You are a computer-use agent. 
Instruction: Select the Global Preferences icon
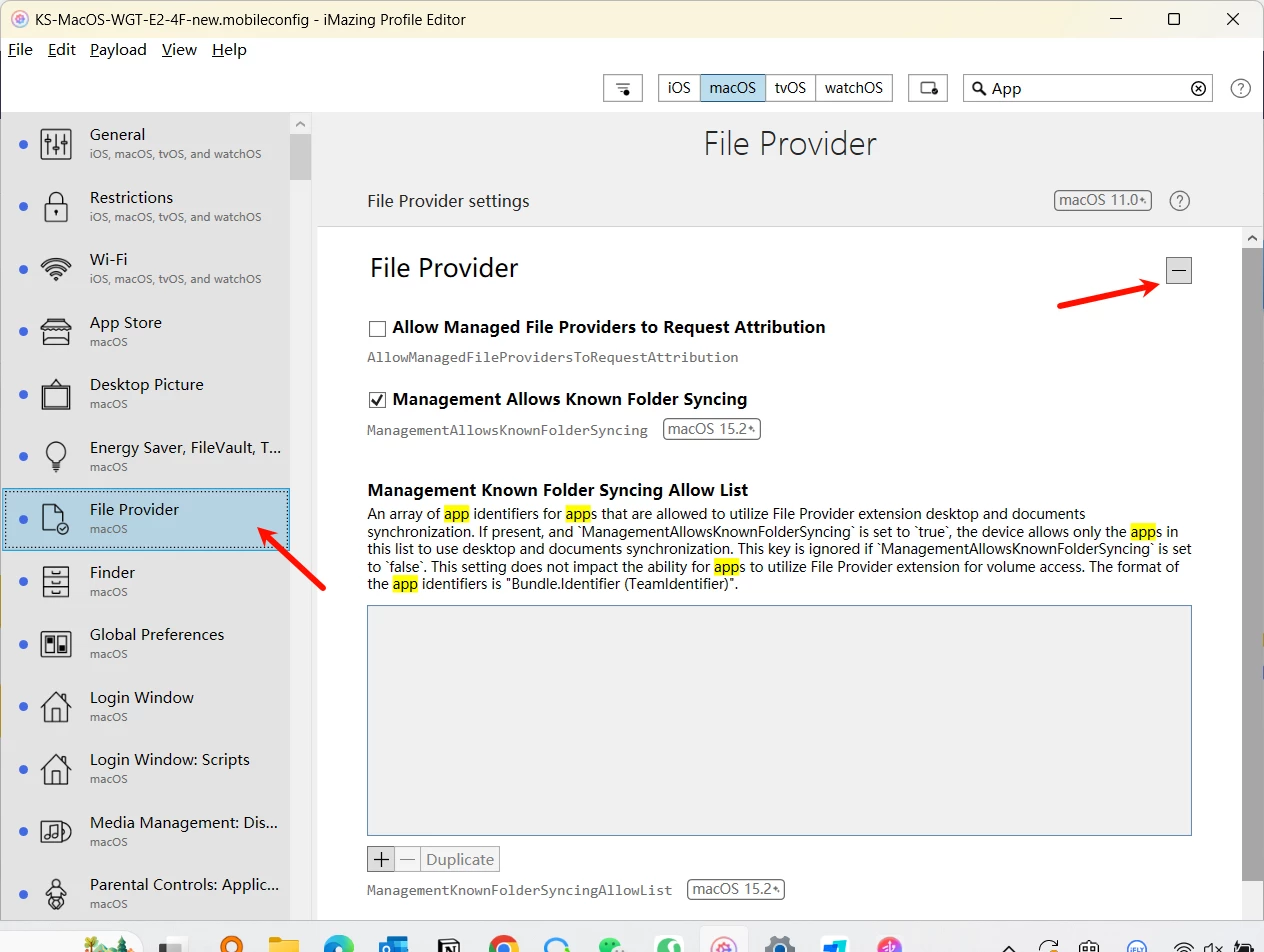[x=56, y=644]
